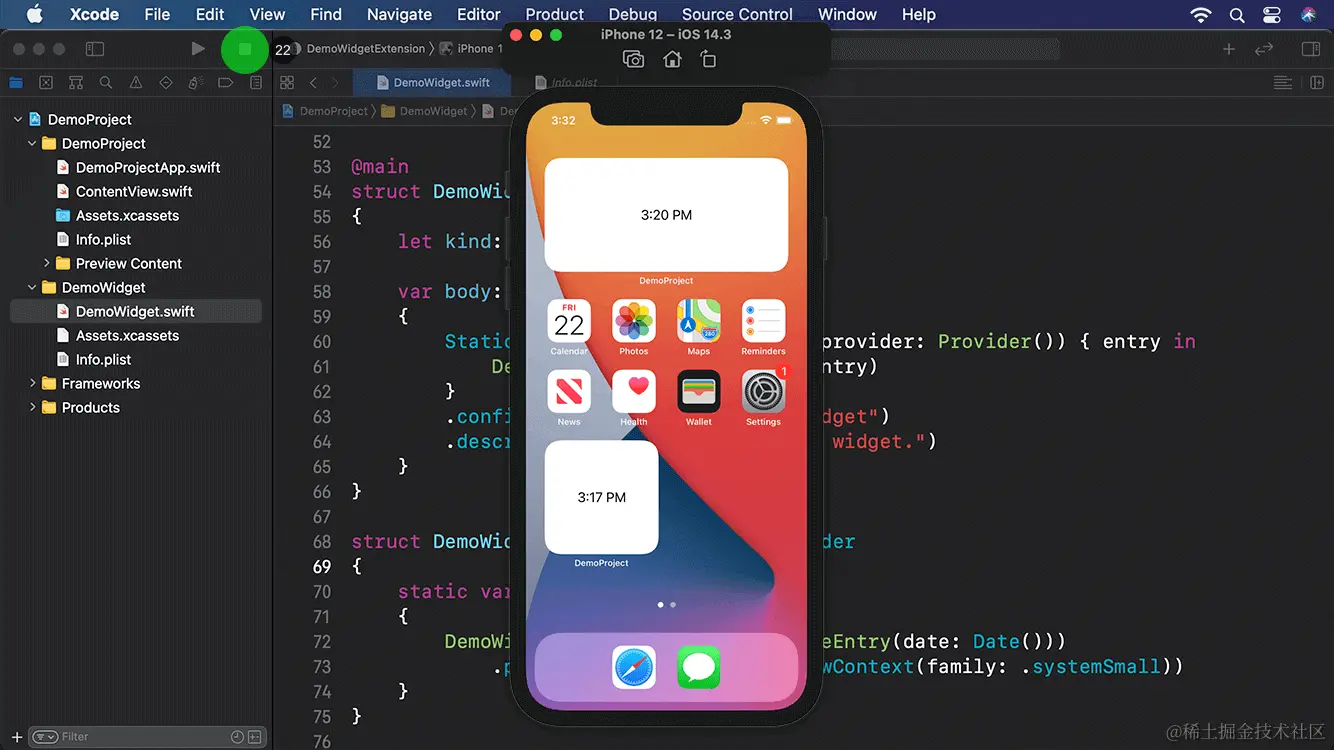1334x750 pixels.
Task: Open Settings app in simulator
Action: pos(763,392)
